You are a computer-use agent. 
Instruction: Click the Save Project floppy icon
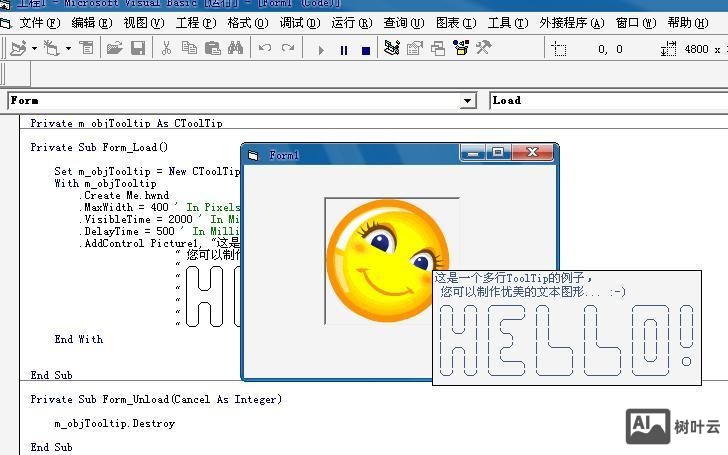[x=138, y=48]
